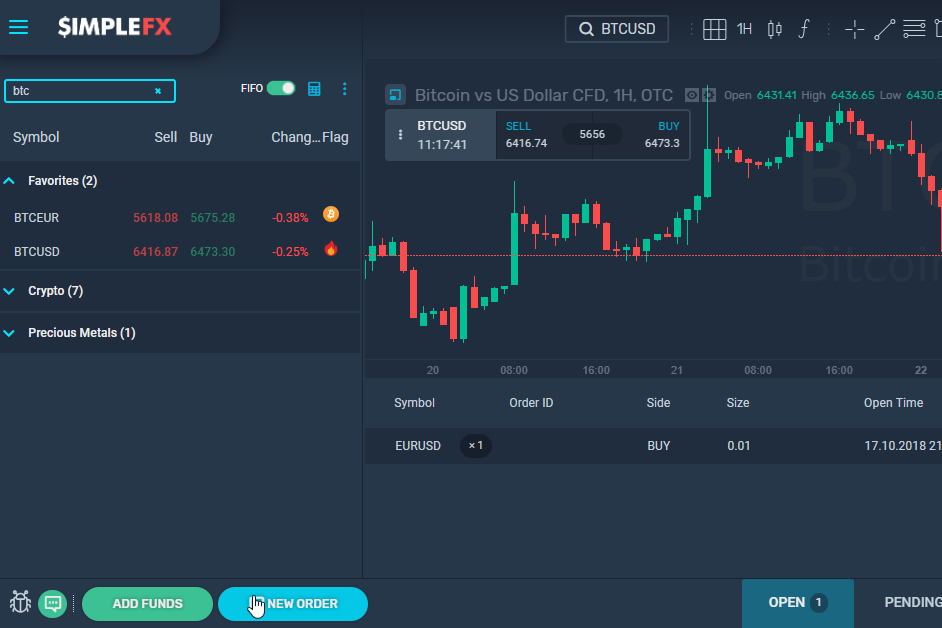This screenshot has height=628, width=942.
Task: Switch to the Open orders tab
Action: point(797,603)
